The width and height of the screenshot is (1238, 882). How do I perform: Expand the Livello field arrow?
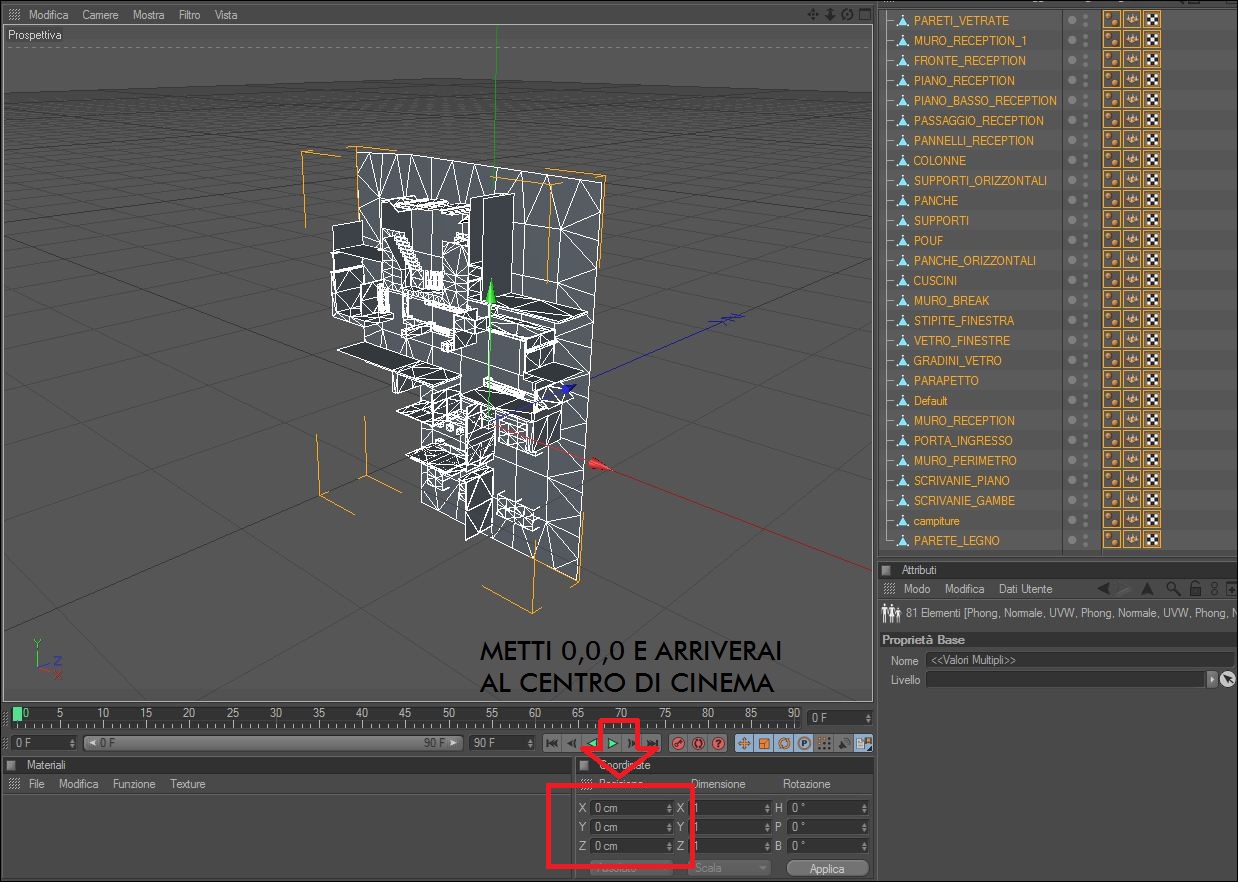(1212, 680)
